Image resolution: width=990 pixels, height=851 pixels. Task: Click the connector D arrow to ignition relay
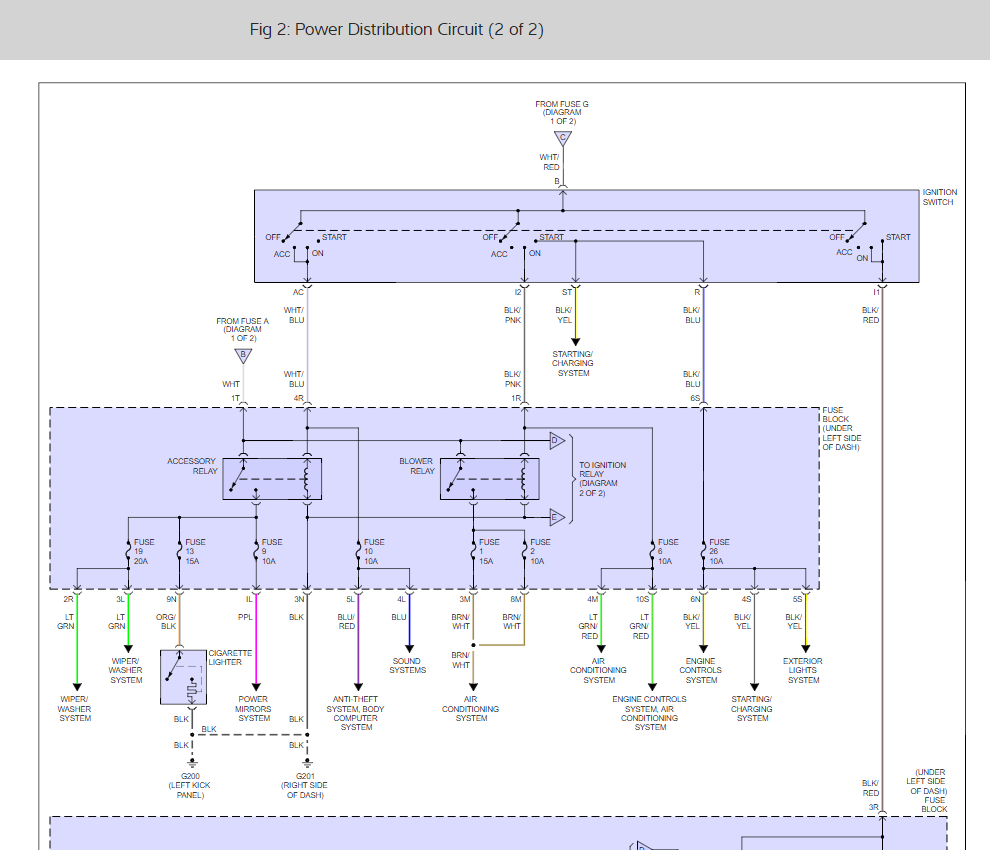coord(557,441)
